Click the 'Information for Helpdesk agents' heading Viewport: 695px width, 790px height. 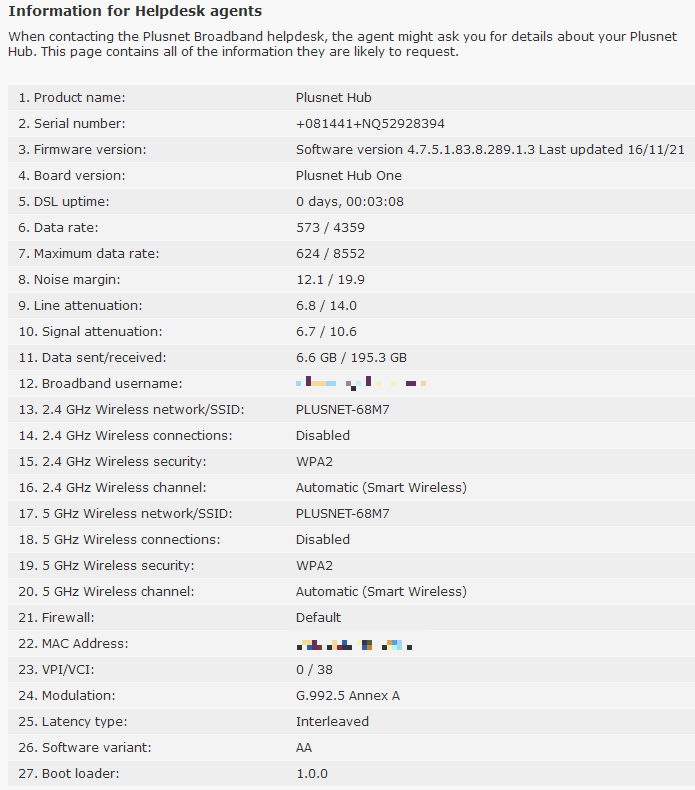135,12
